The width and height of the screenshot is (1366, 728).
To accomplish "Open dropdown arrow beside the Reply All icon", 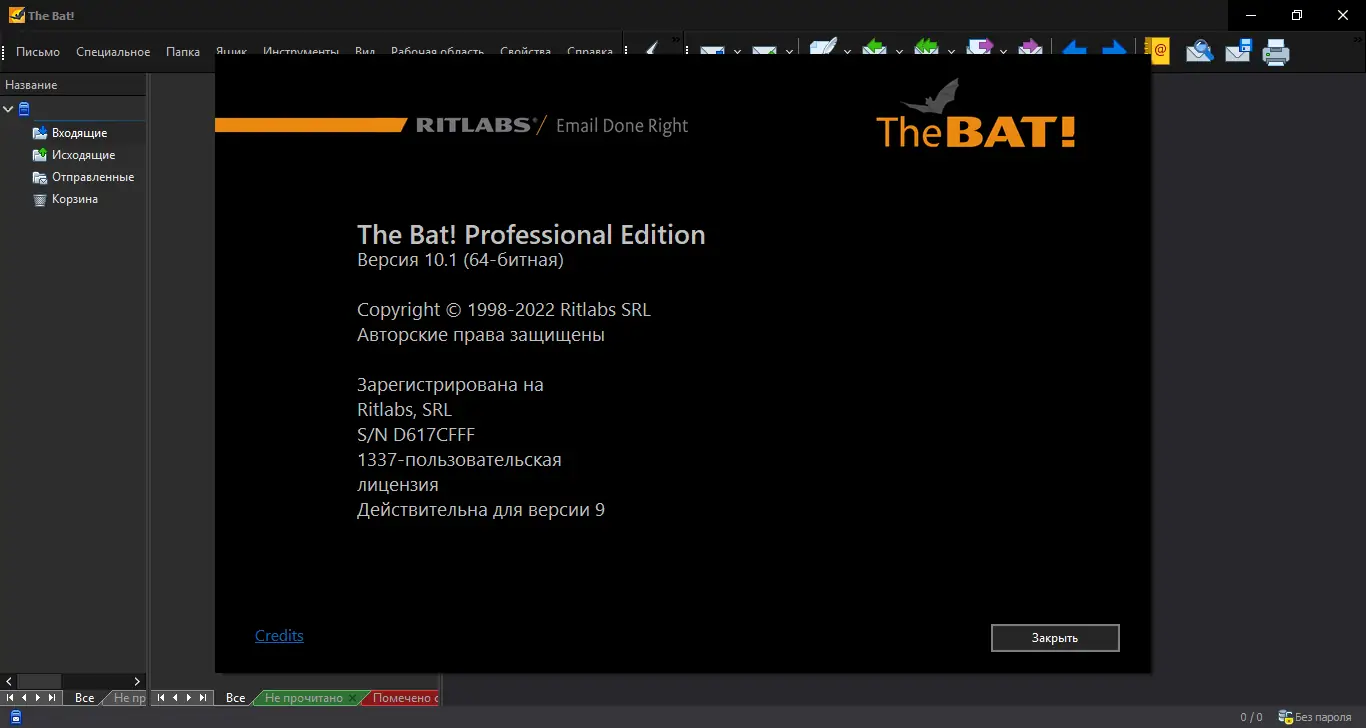I will 951,51.
